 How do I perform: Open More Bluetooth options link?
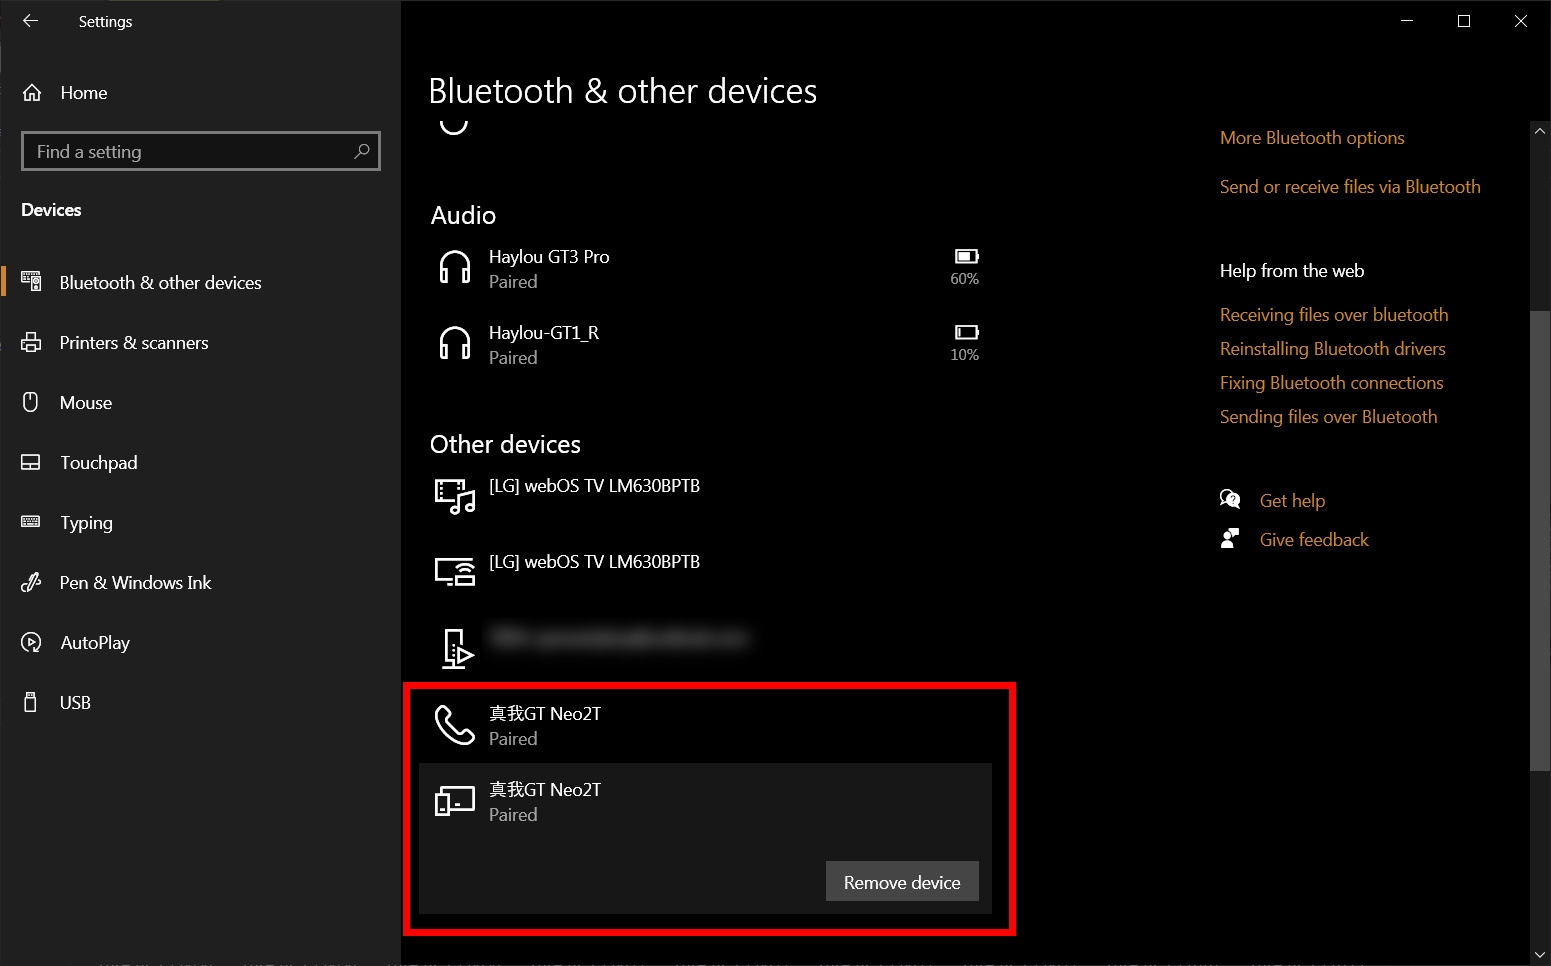[1312, 138]
